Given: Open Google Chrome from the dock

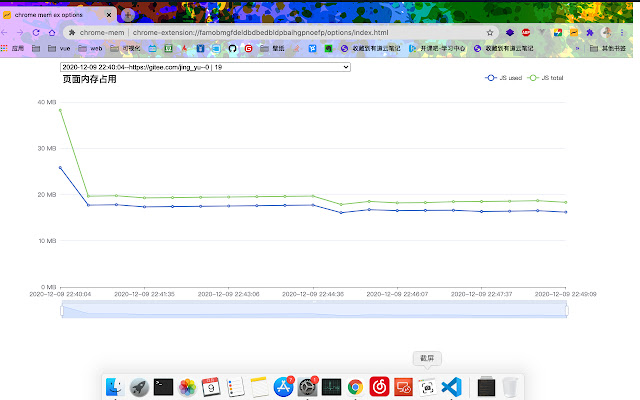Looking at the screenshot, I should point(356,387).
